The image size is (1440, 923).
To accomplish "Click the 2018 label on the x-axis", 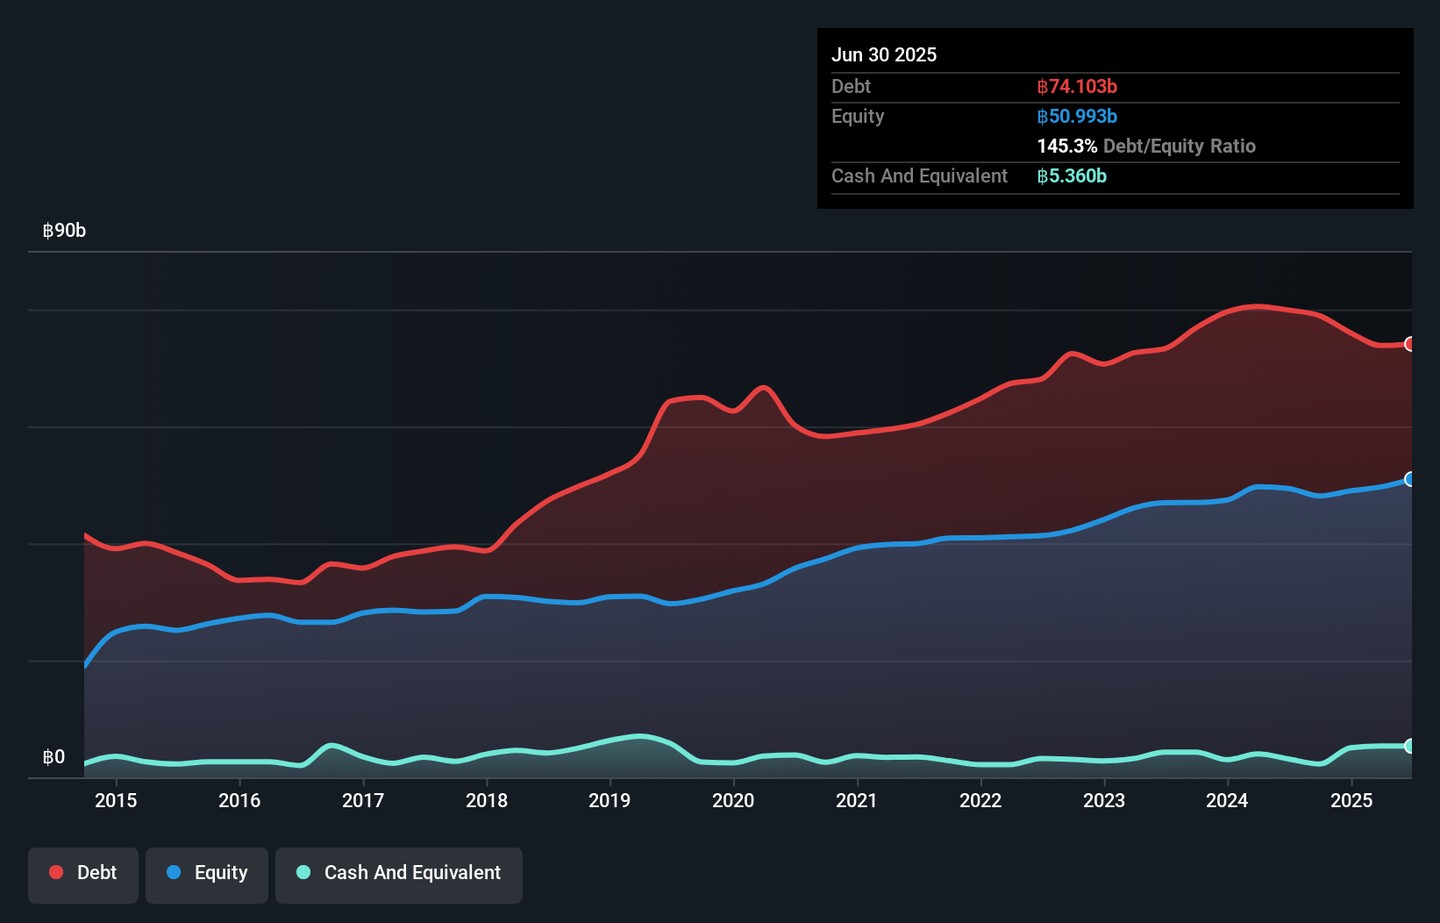I will [x=486, y=801].
